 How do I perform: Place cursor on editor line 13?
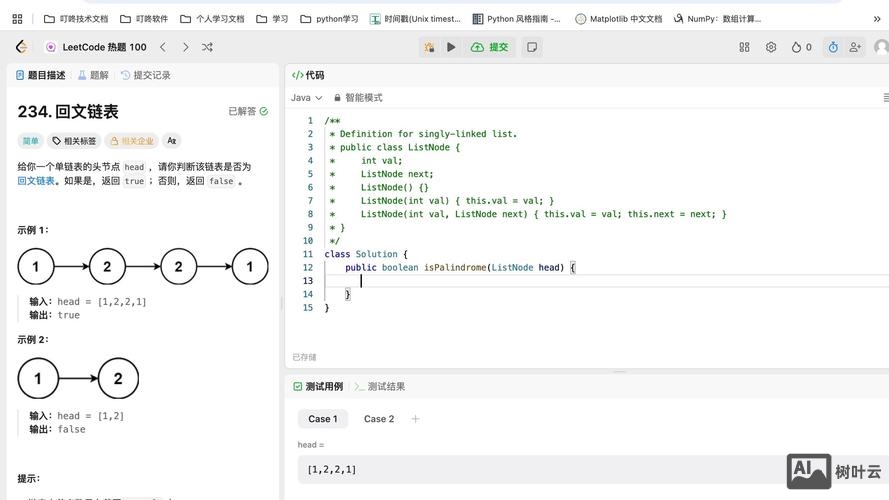607,281
